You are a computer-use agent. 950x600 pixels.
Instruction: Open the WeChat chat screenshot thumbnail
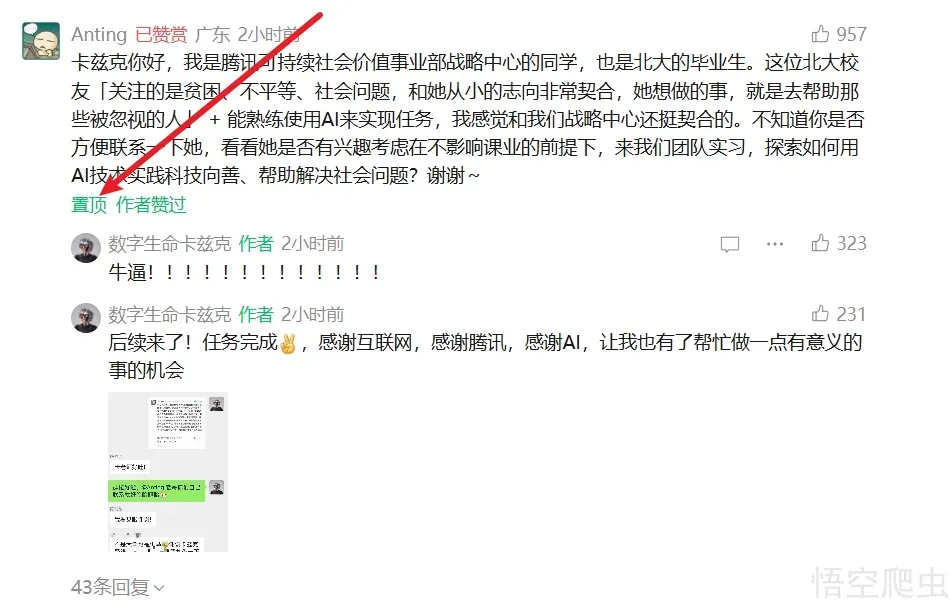(168, 472)
